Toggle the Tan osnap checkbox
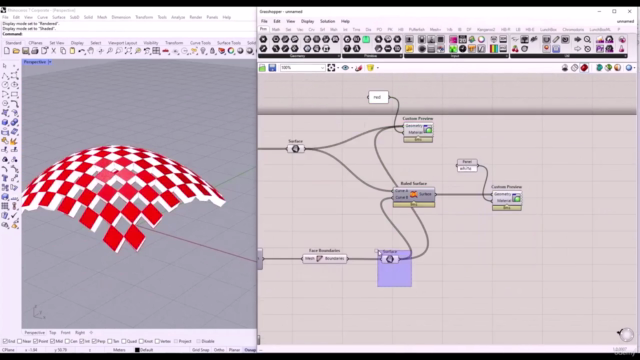The width and height of the screenshot is (640, 360). click(109, 341)
